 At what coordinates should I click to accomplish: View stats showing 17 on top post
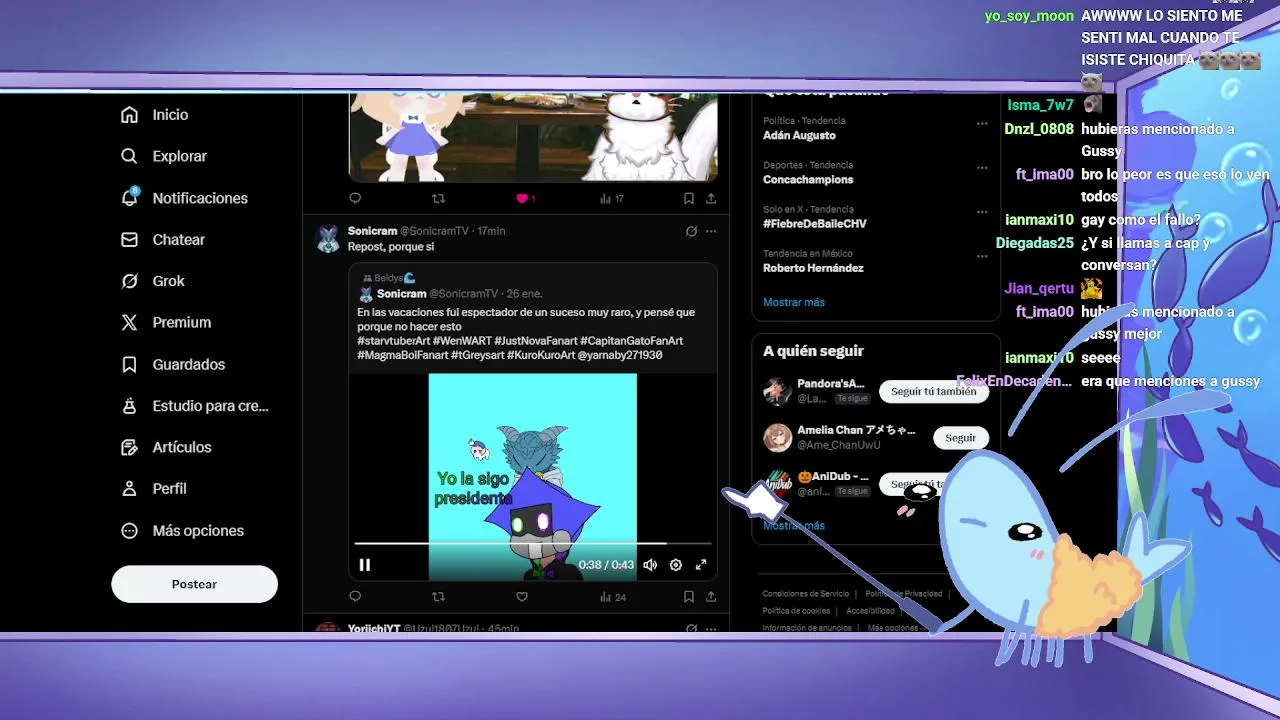coord(612,198)
